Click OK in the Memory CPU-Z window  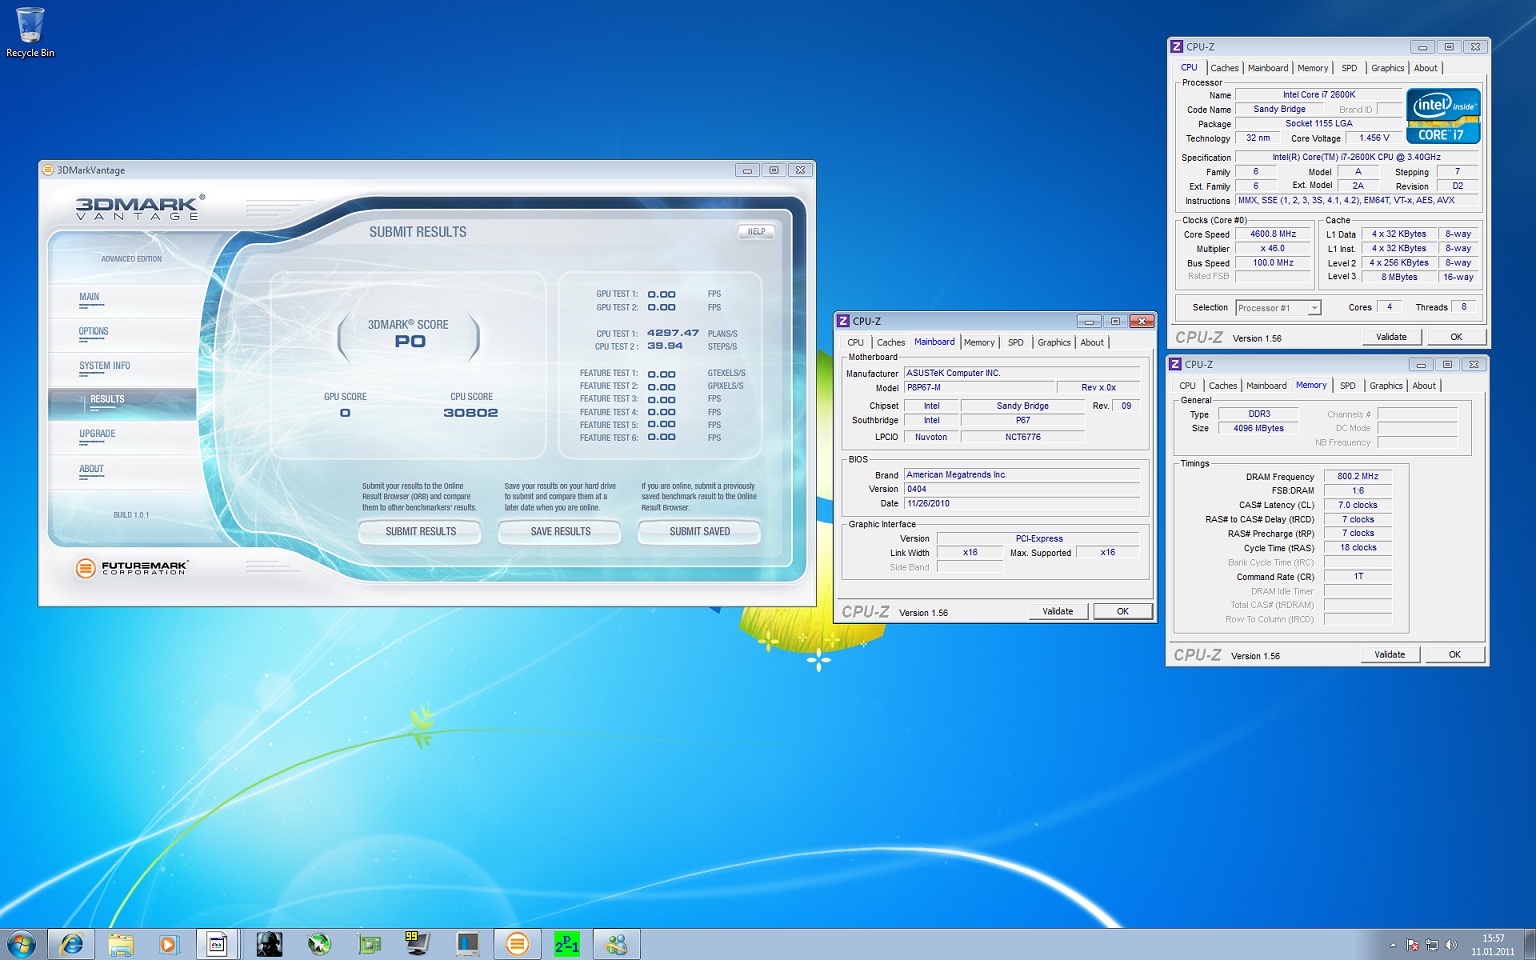point(1455,655)
